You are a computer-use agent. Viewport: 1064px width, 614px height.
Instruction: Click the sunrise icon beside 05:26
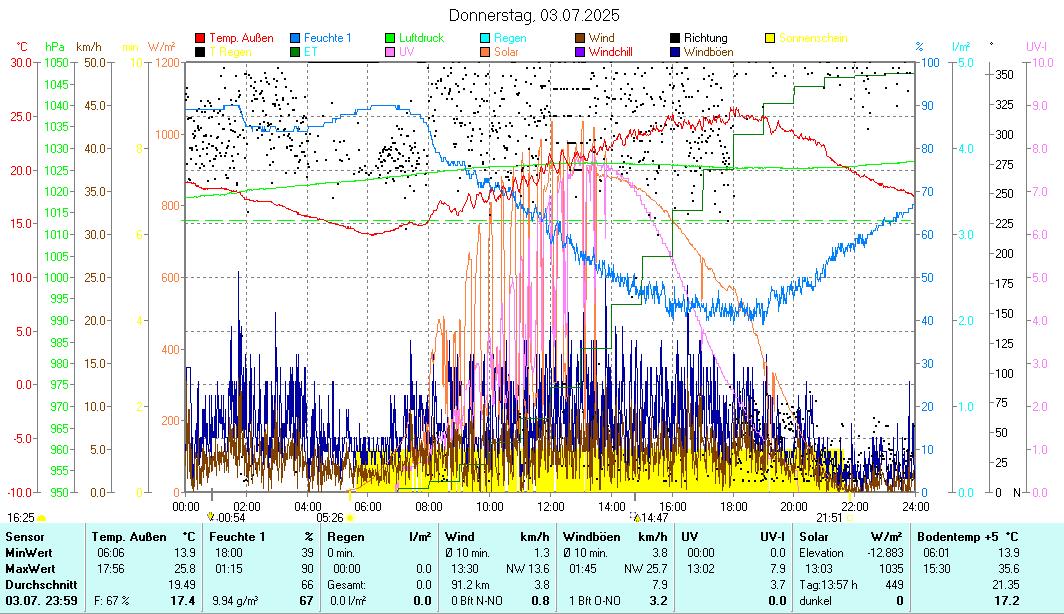point(350,518)
